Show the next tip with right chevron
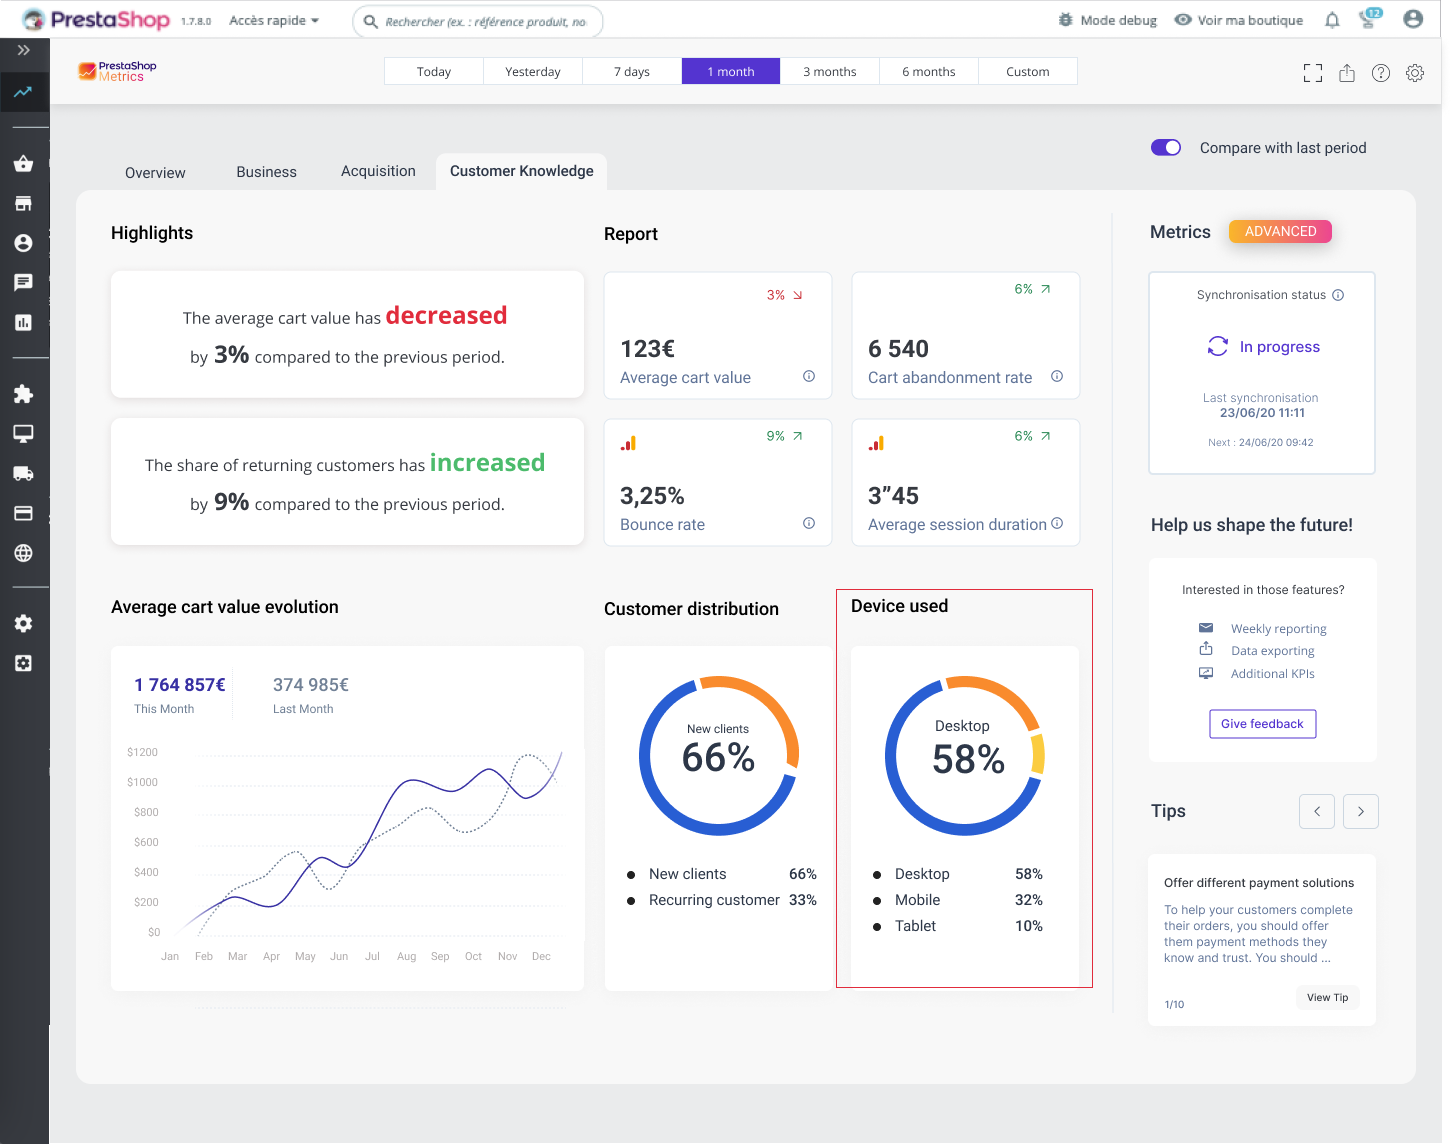Viewport: 1451px width, 1144px height. (1360, 811)
